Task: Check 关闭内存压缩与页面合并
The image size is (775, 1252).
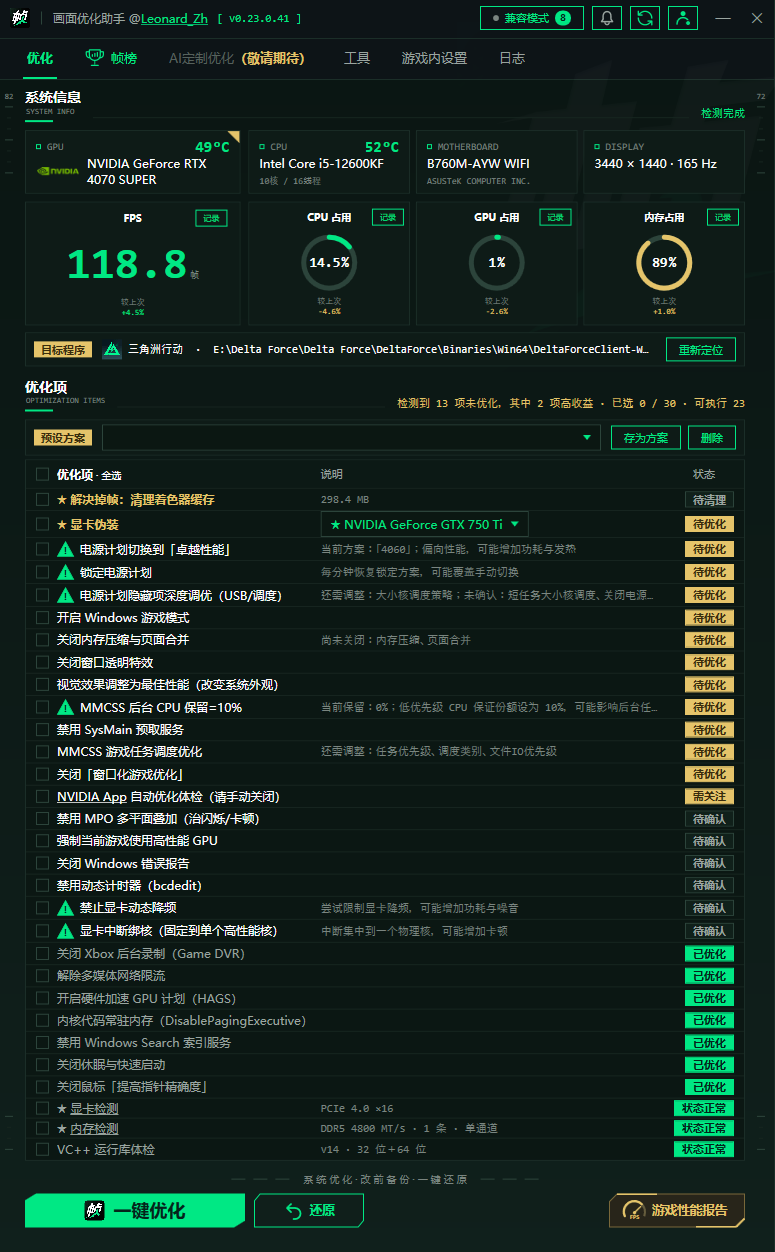Action: [42, 640]
